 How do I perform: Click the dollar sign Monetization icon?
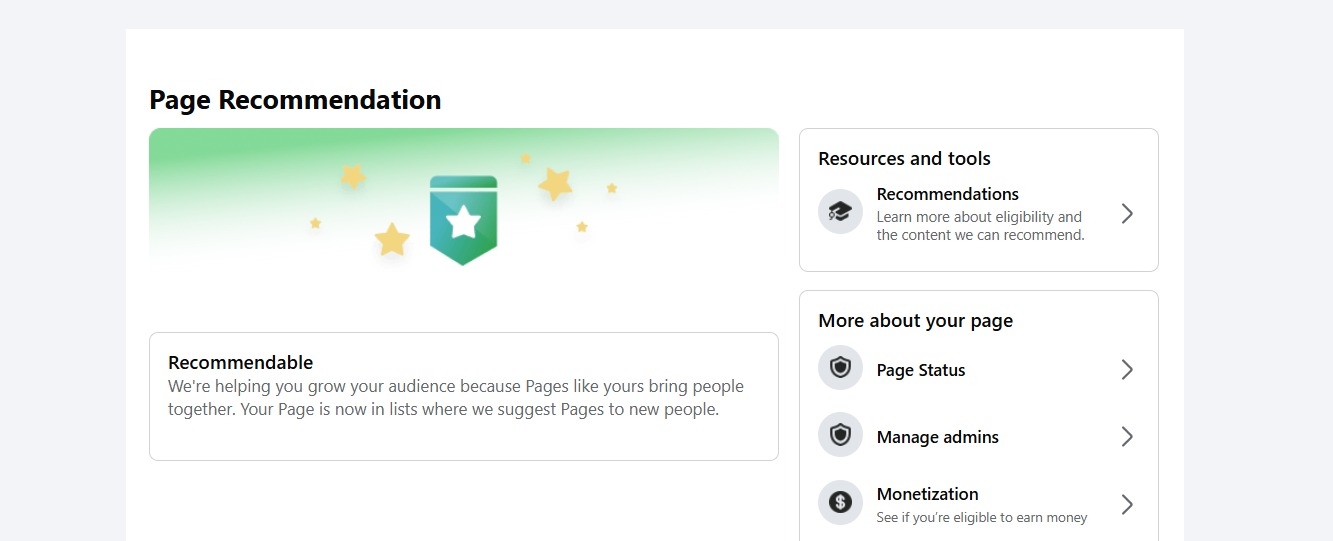coord(840,503)
